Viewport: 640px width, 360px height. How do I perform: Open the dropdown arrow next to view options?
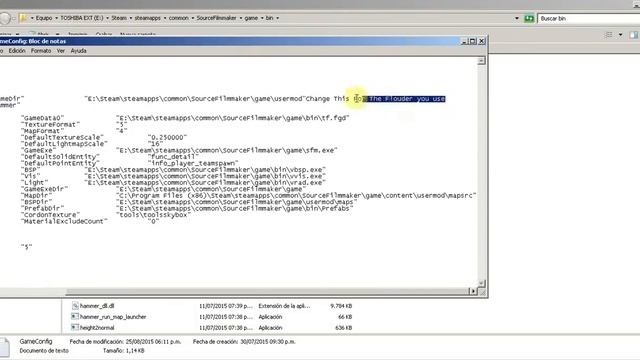click(620, 35)
